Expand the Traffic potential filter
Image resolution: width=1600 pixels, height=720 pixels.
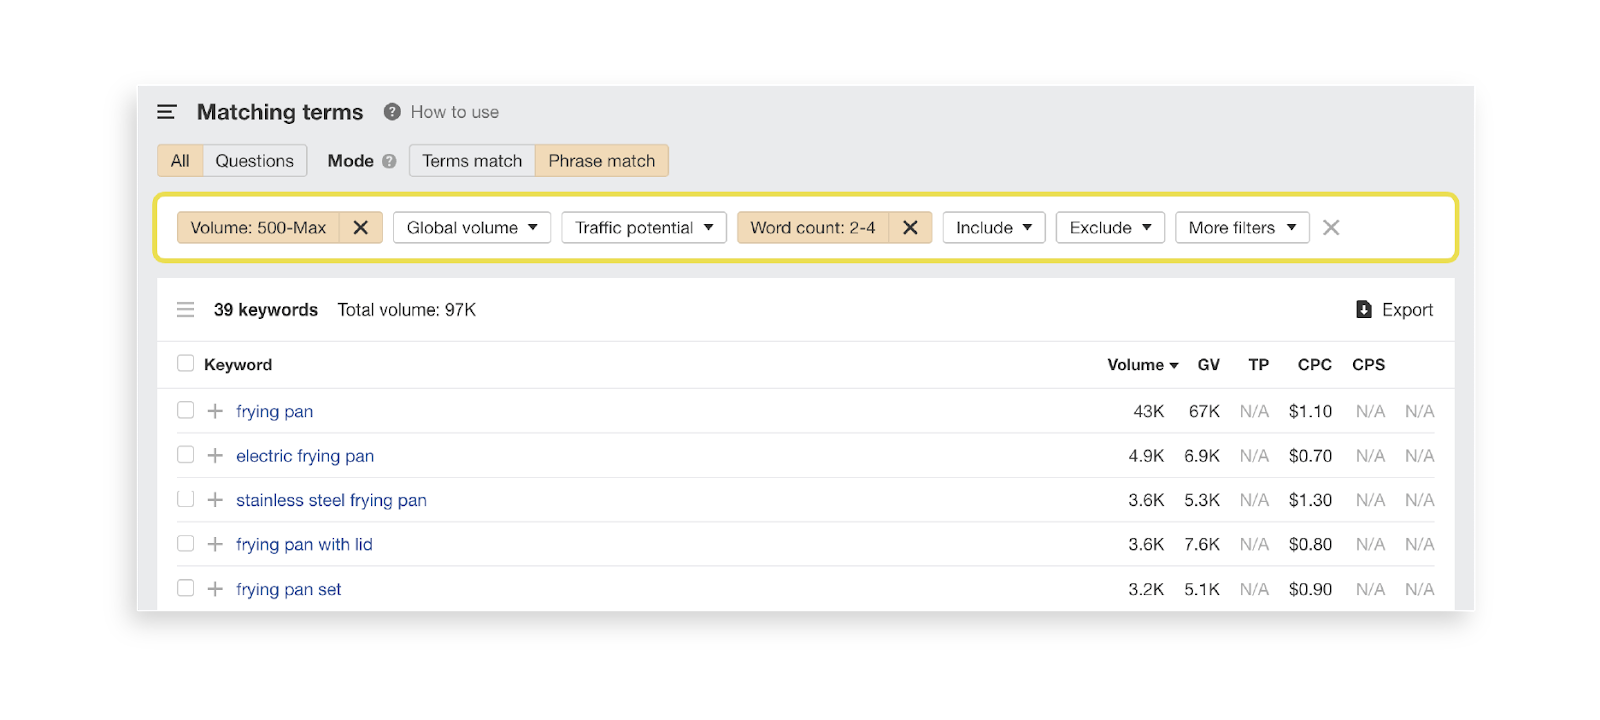(x=644, y=228)
